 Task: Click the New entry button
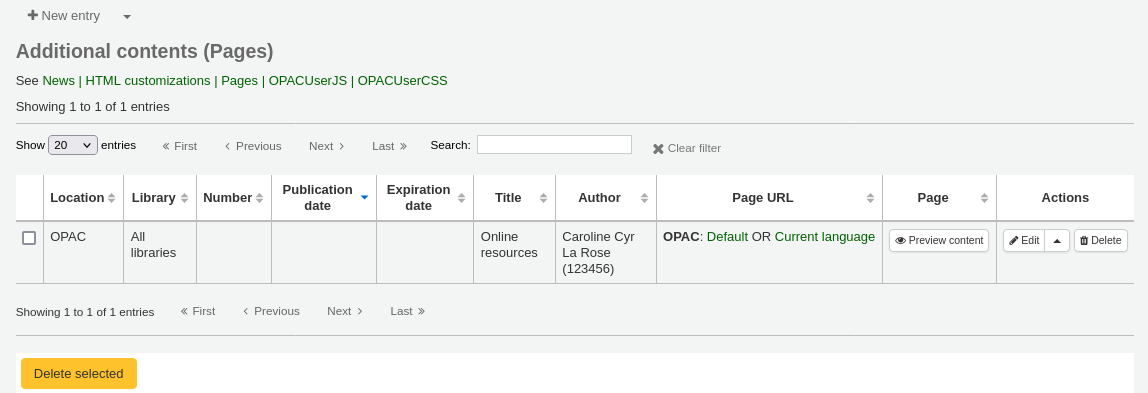point(64,15)
